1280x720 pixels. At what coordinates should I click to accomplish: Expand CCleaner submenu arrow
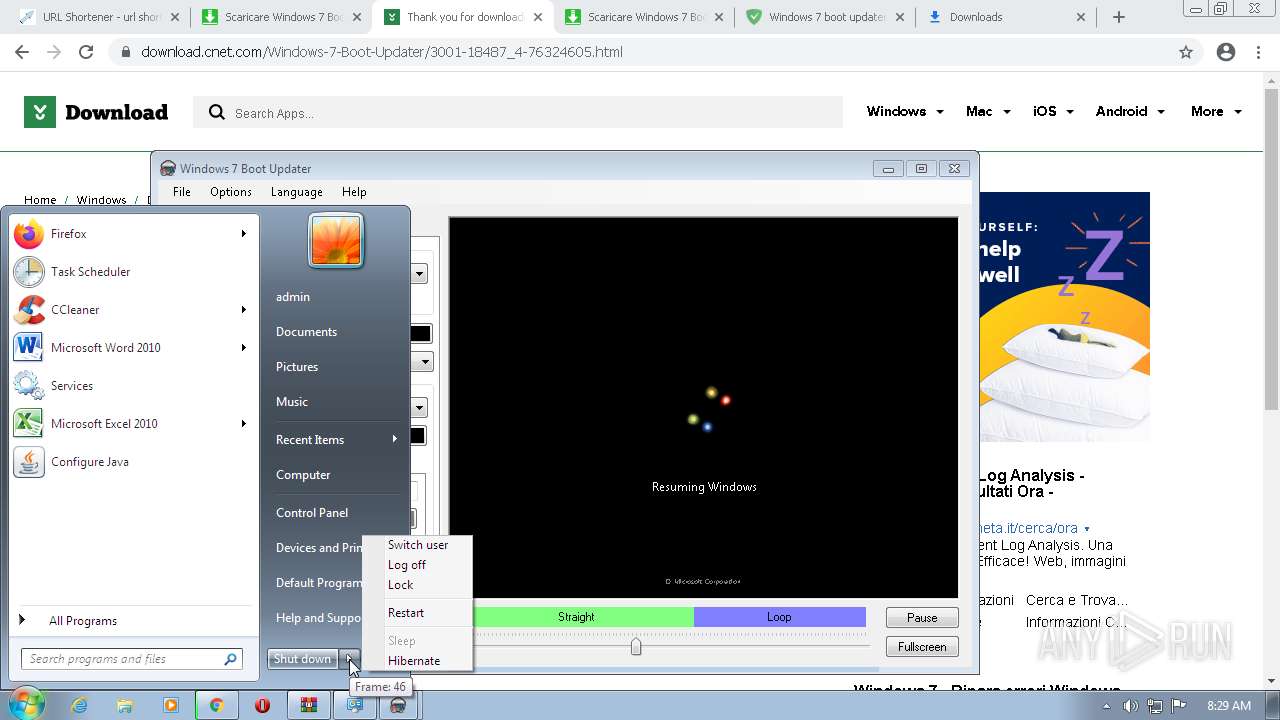point(243,310)
